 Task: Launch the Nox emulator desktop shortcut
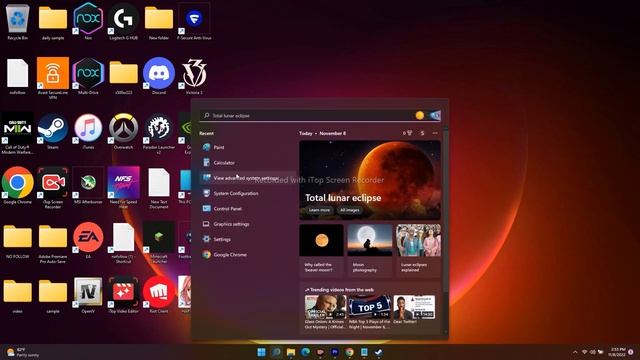88,22
